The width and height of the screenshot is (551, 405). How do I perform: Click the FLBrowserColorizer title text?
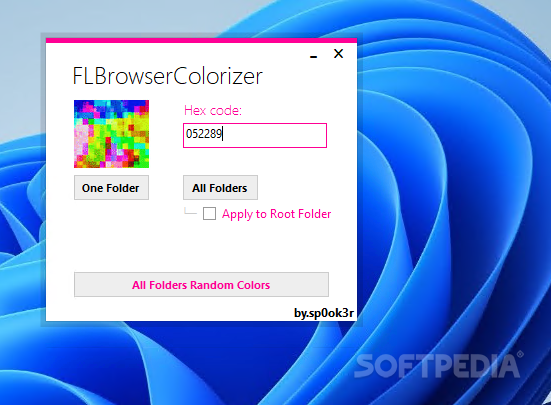tap(168, 76)
